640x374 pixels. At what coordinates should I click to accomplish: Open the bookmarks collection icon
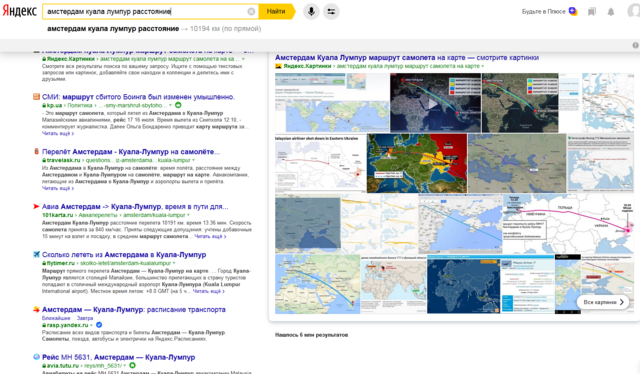592,12
